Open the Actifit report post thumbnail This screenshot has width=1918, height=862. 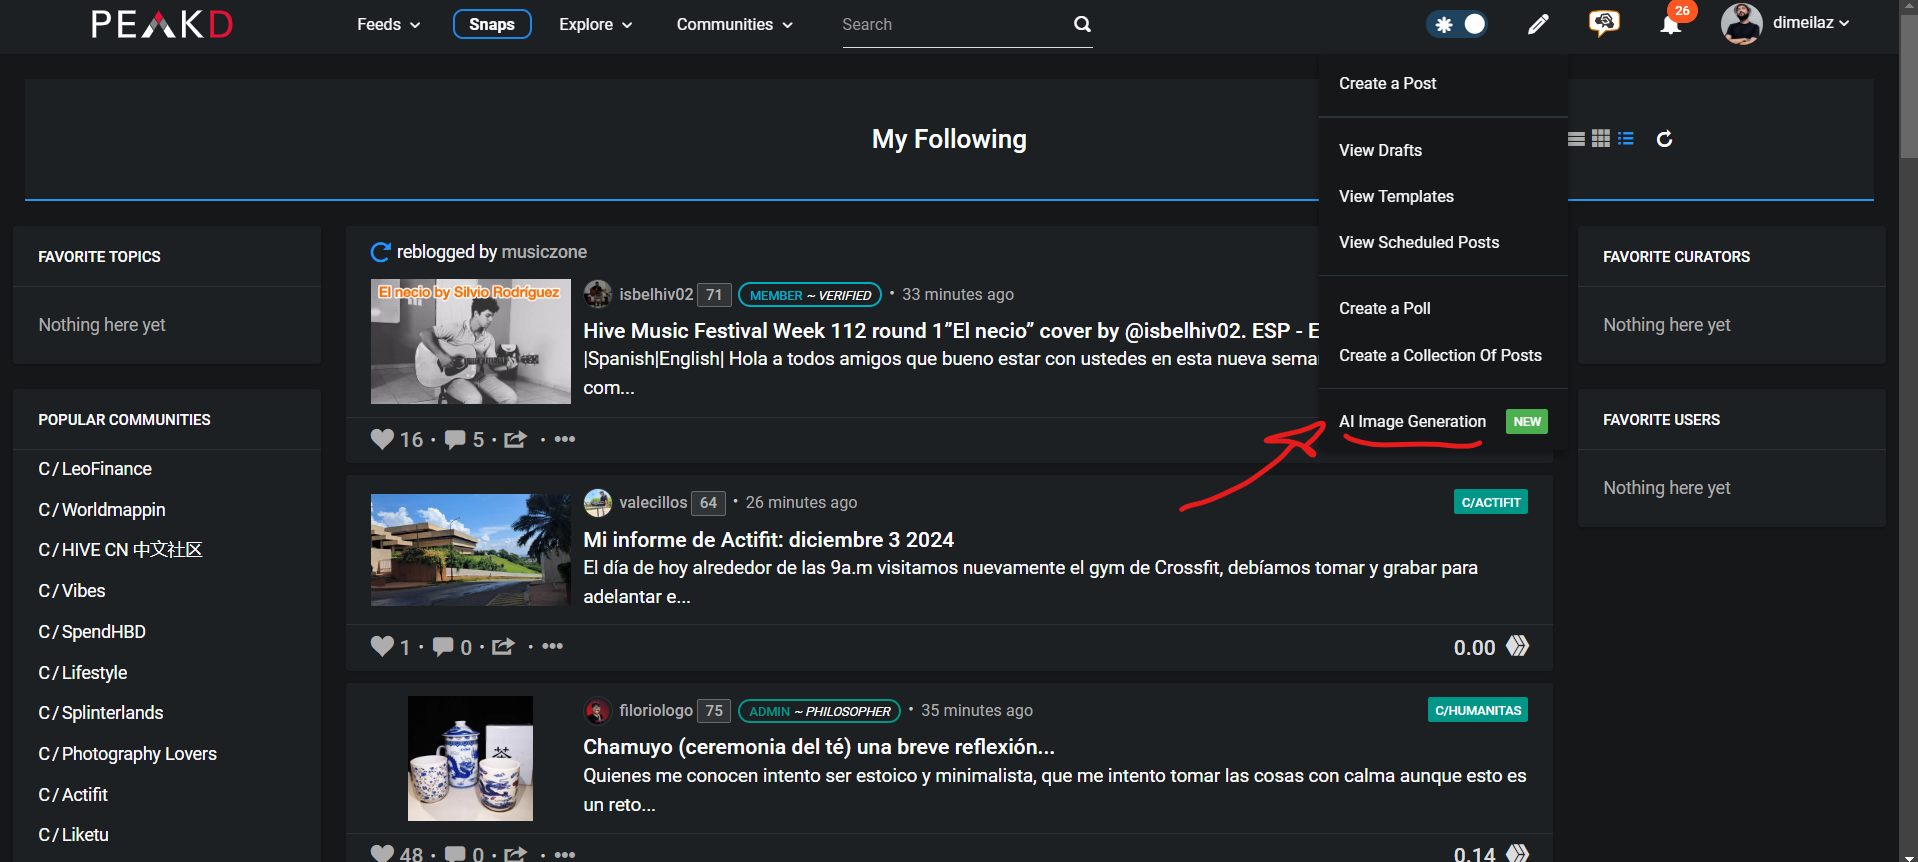coord(470,550)
